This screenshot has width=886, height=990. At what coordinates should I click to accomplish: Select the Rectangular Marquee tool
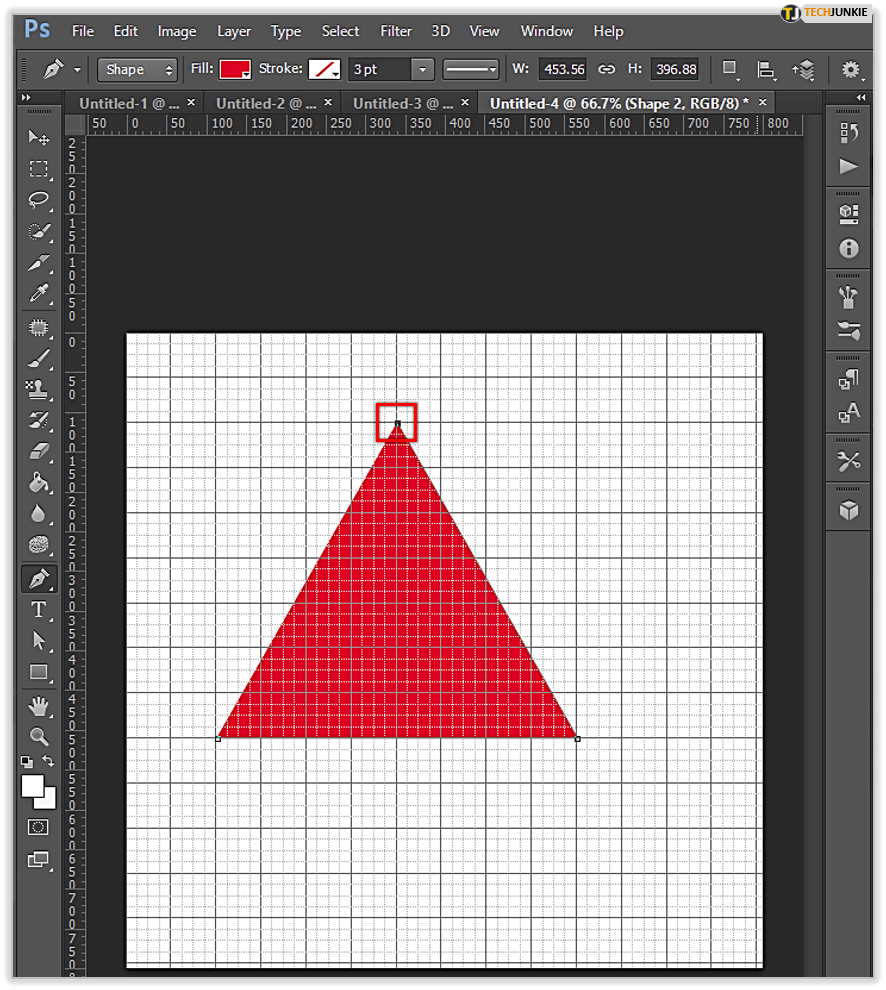pos(39,169)
